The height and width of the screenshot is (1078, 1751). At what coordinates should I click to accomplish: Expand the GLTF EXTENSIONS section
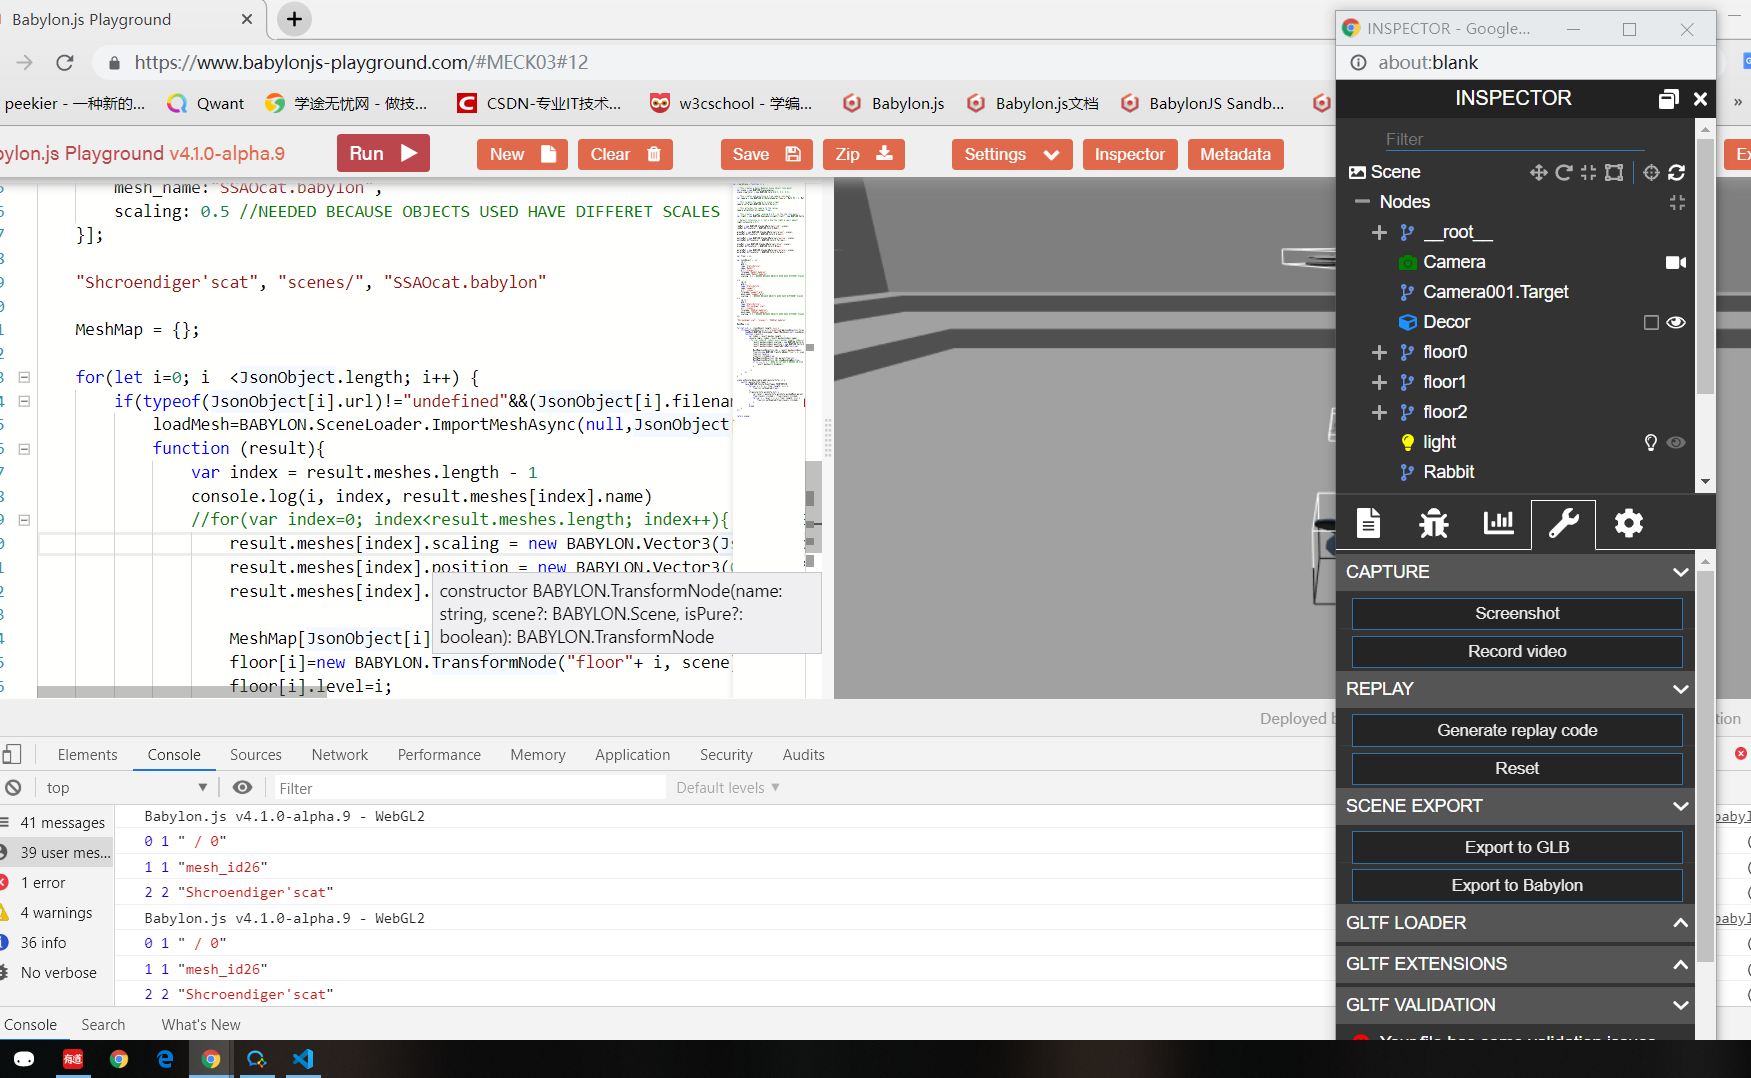pos(1680,964)
